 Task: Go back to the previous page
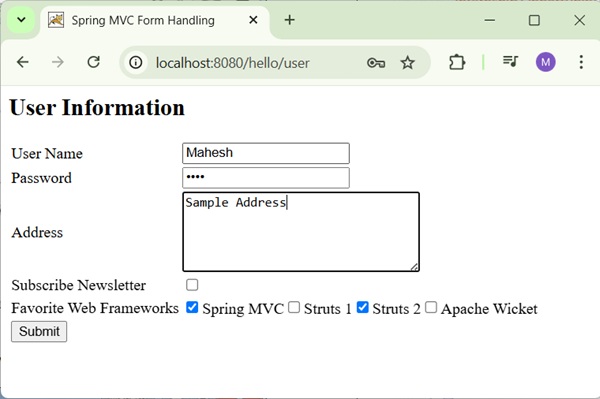click(23, 62)
